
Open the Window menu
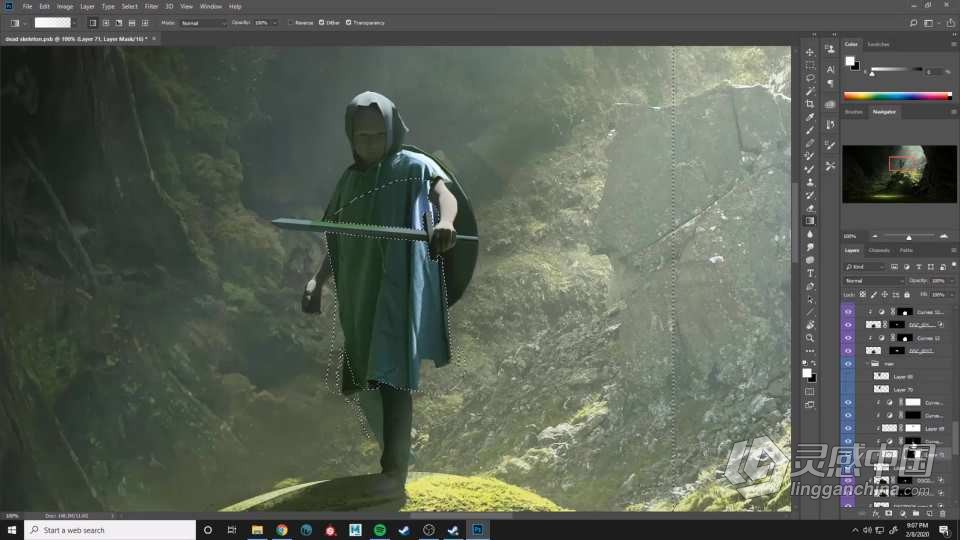click(211, 6)
